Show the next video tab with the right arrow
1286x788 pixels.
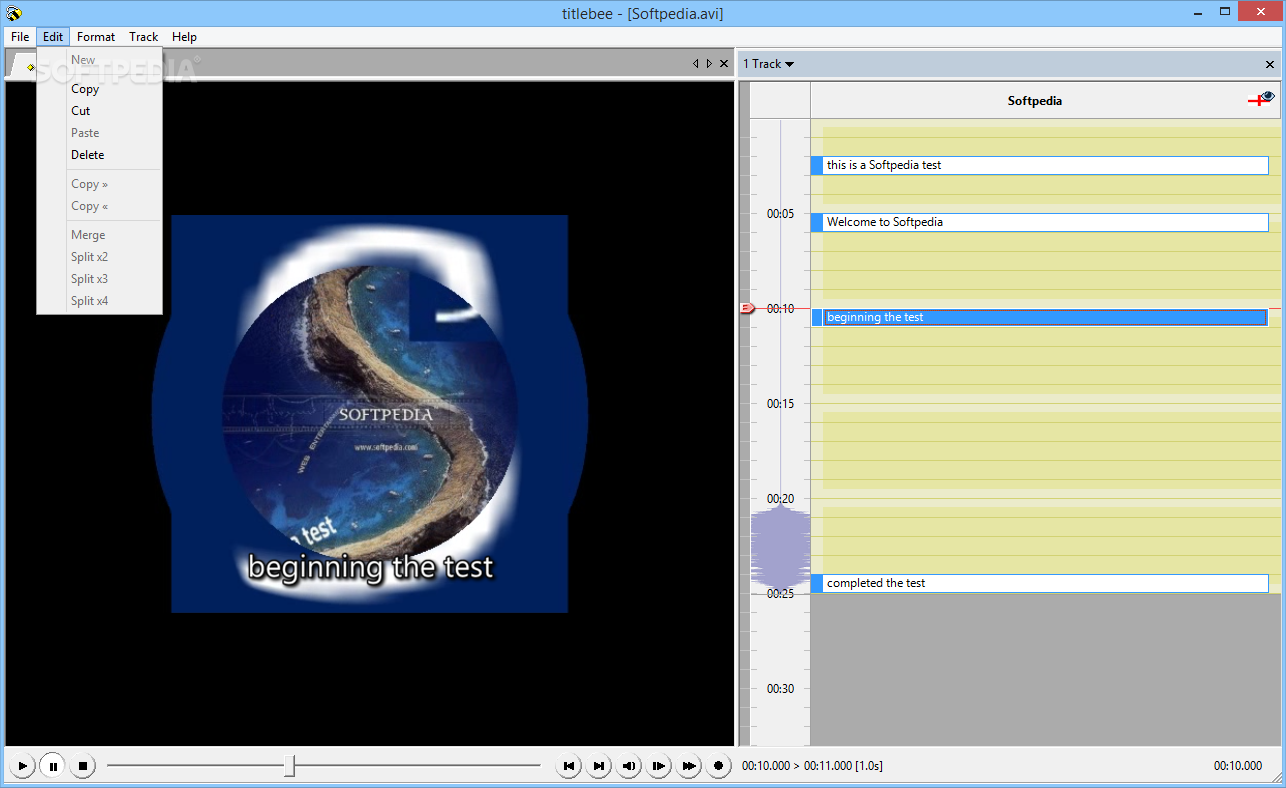pyautogui.click(x=709, y=64)
